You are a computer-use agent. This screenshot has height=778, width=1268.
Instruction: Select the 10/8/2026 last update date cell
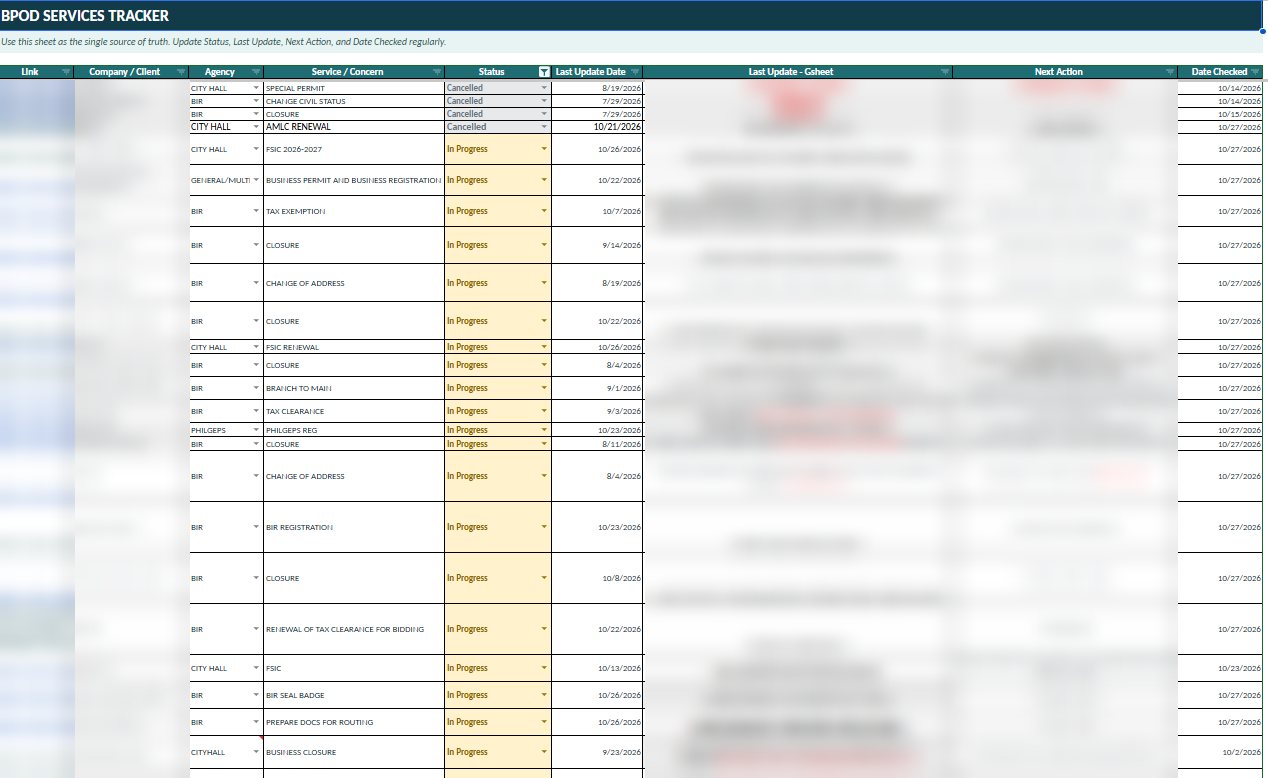(x=597, y=578)
